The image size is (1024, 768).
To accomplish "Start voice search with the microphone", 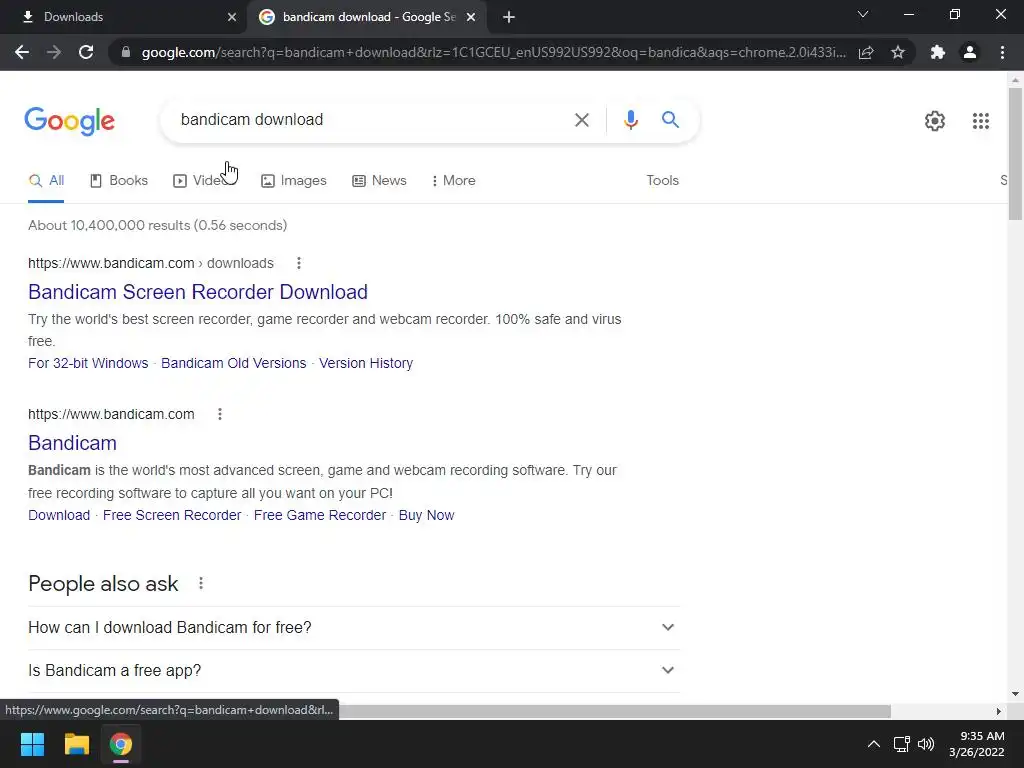I will 630,120.
